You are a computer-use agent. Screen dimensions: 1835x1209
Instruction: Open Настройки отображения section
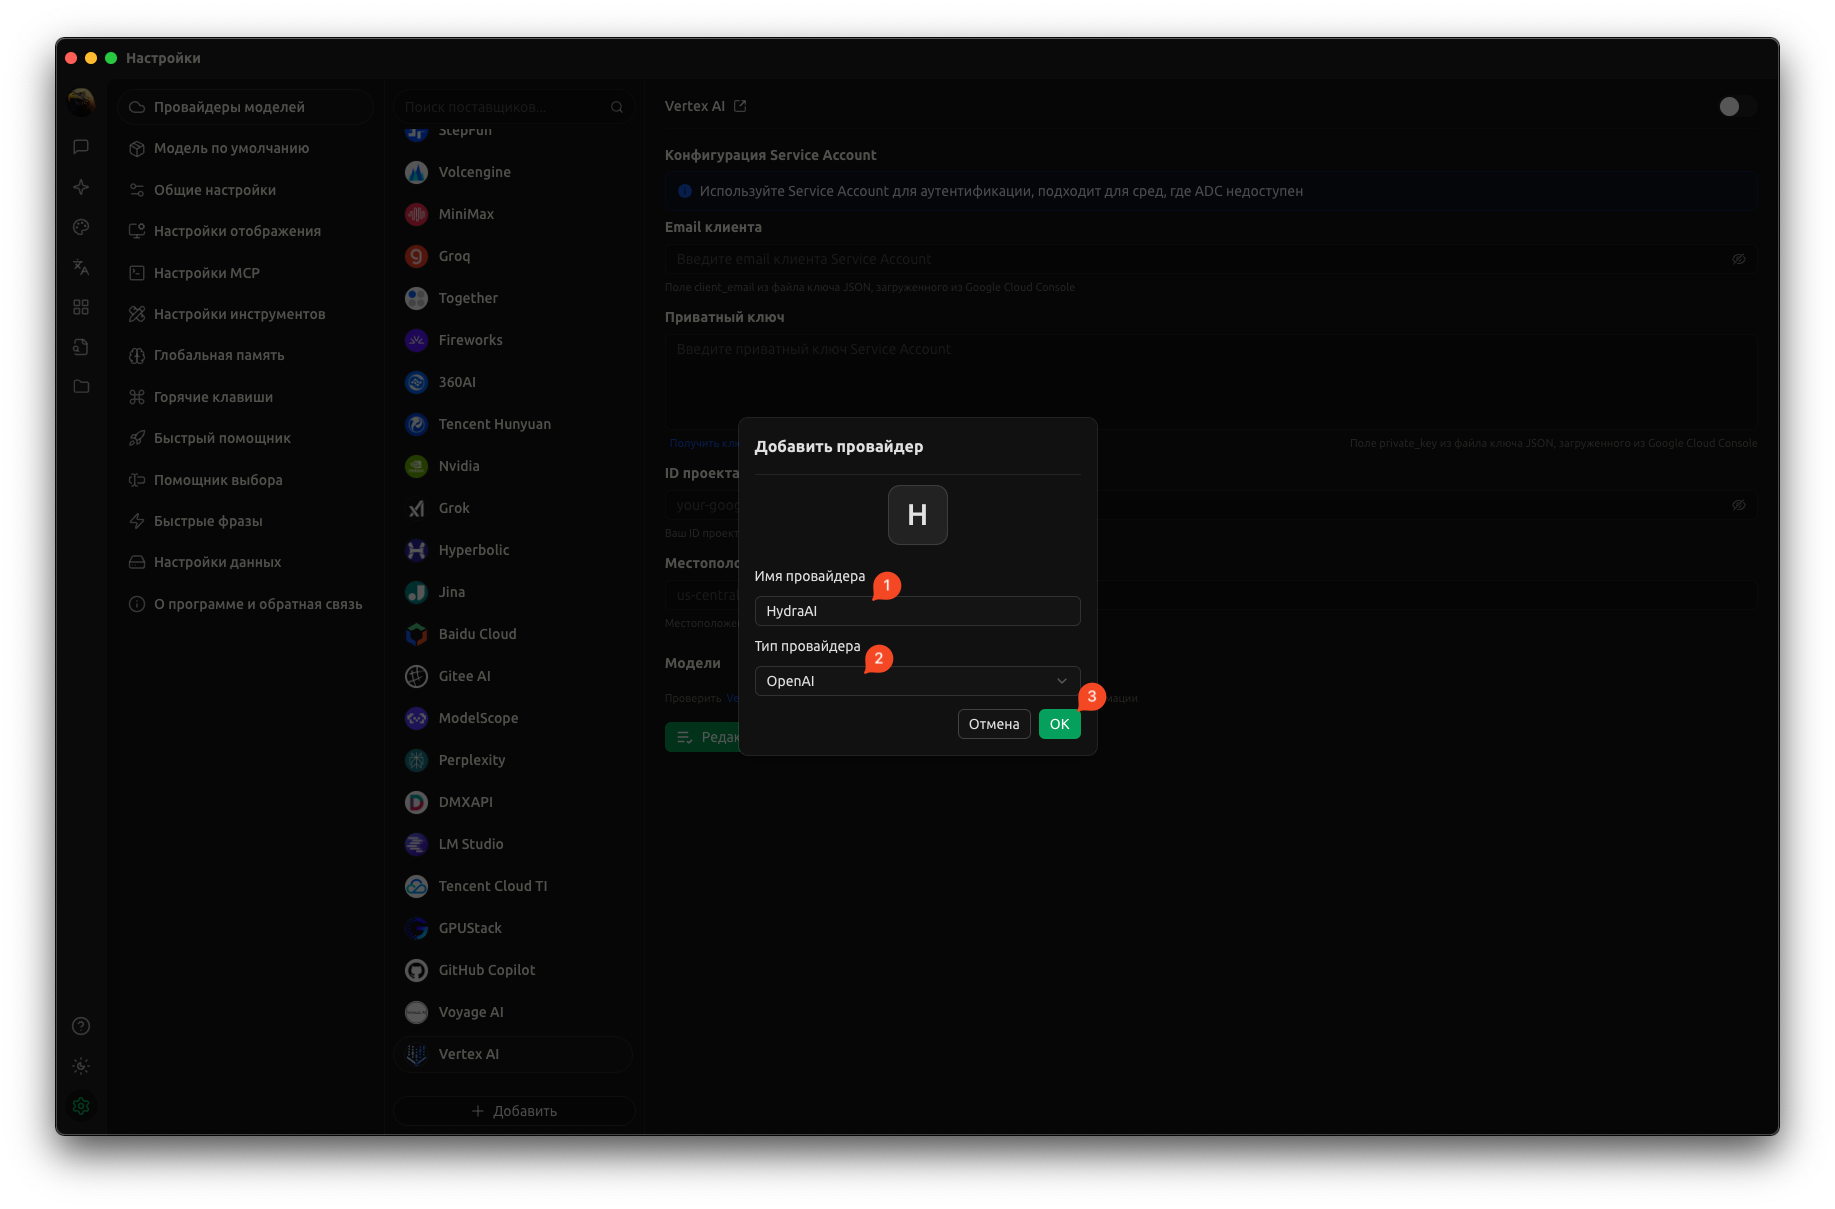coord(246,231)
